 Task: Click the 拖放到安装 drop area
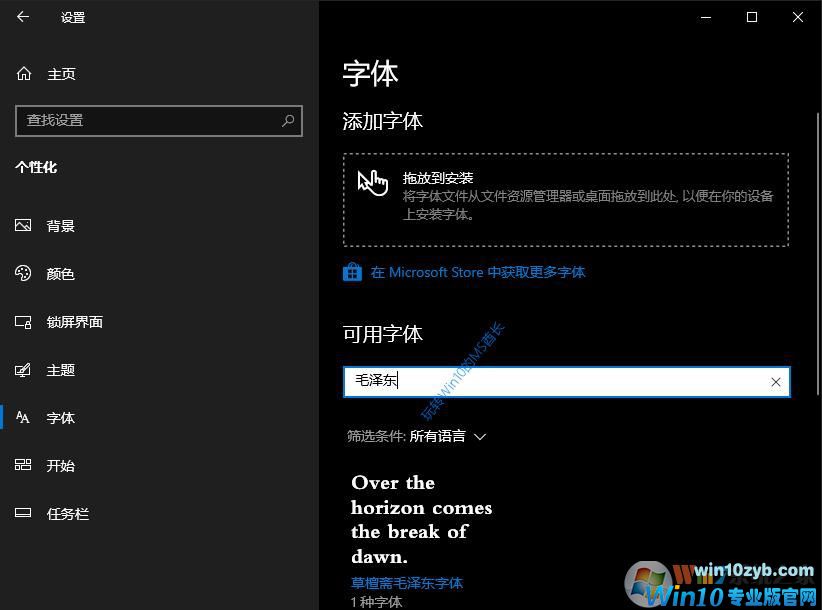click(x=566, y=200)
